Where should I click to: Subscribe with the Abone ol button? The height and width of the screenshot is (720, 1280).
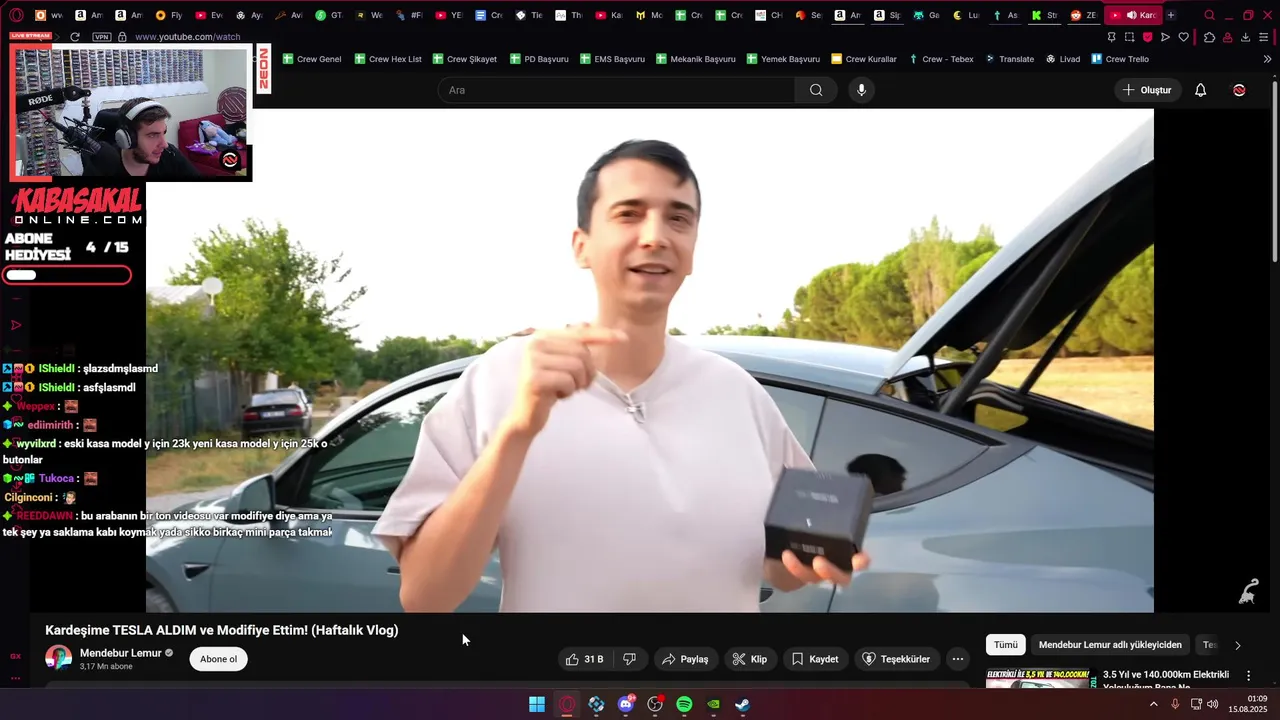tap(218, 659)
